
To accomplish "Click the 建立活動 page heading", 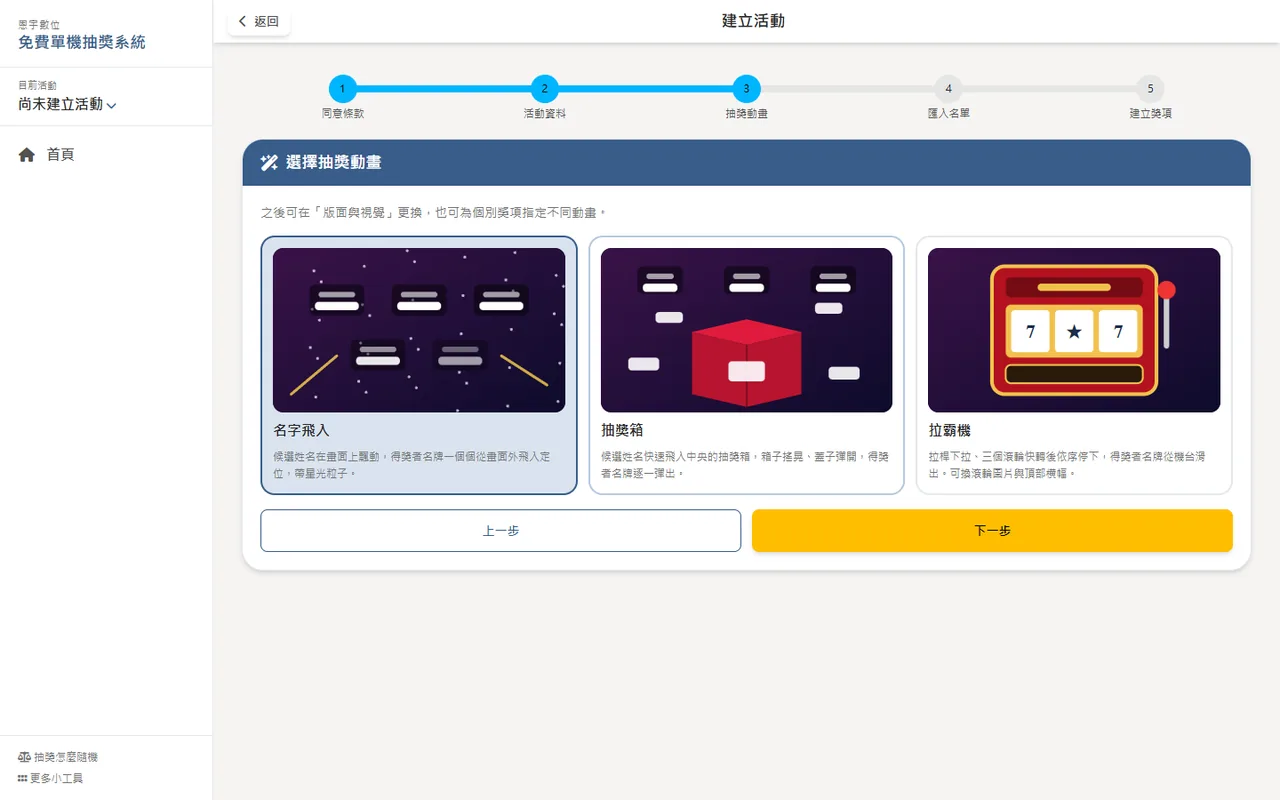I will [753, 21].
